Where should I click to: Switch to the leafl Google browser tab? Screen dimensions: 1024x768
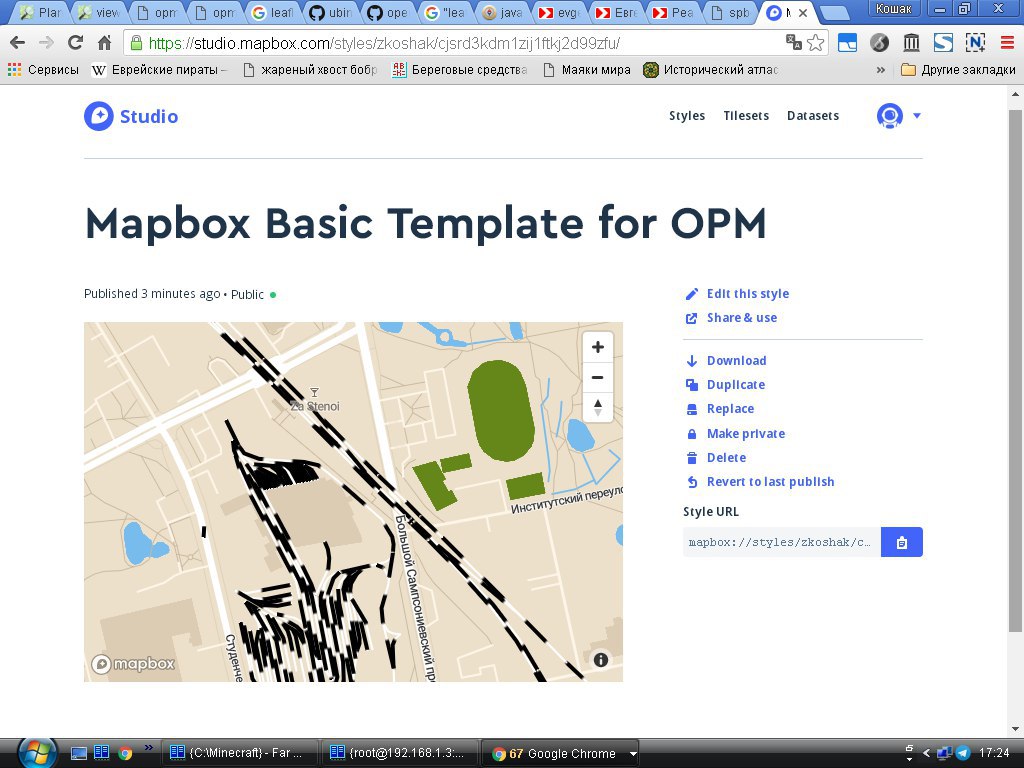click(272, 12)
